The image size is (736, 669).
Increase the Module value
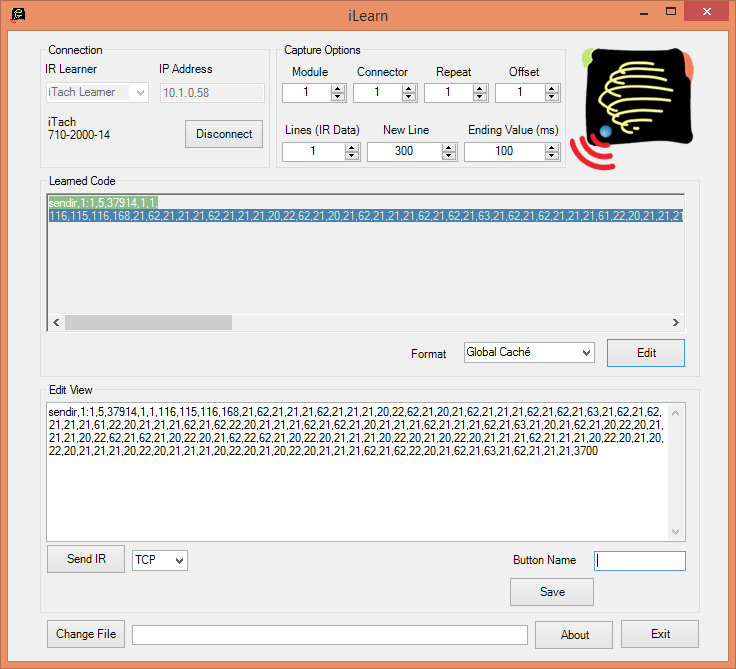coord(337,88)
